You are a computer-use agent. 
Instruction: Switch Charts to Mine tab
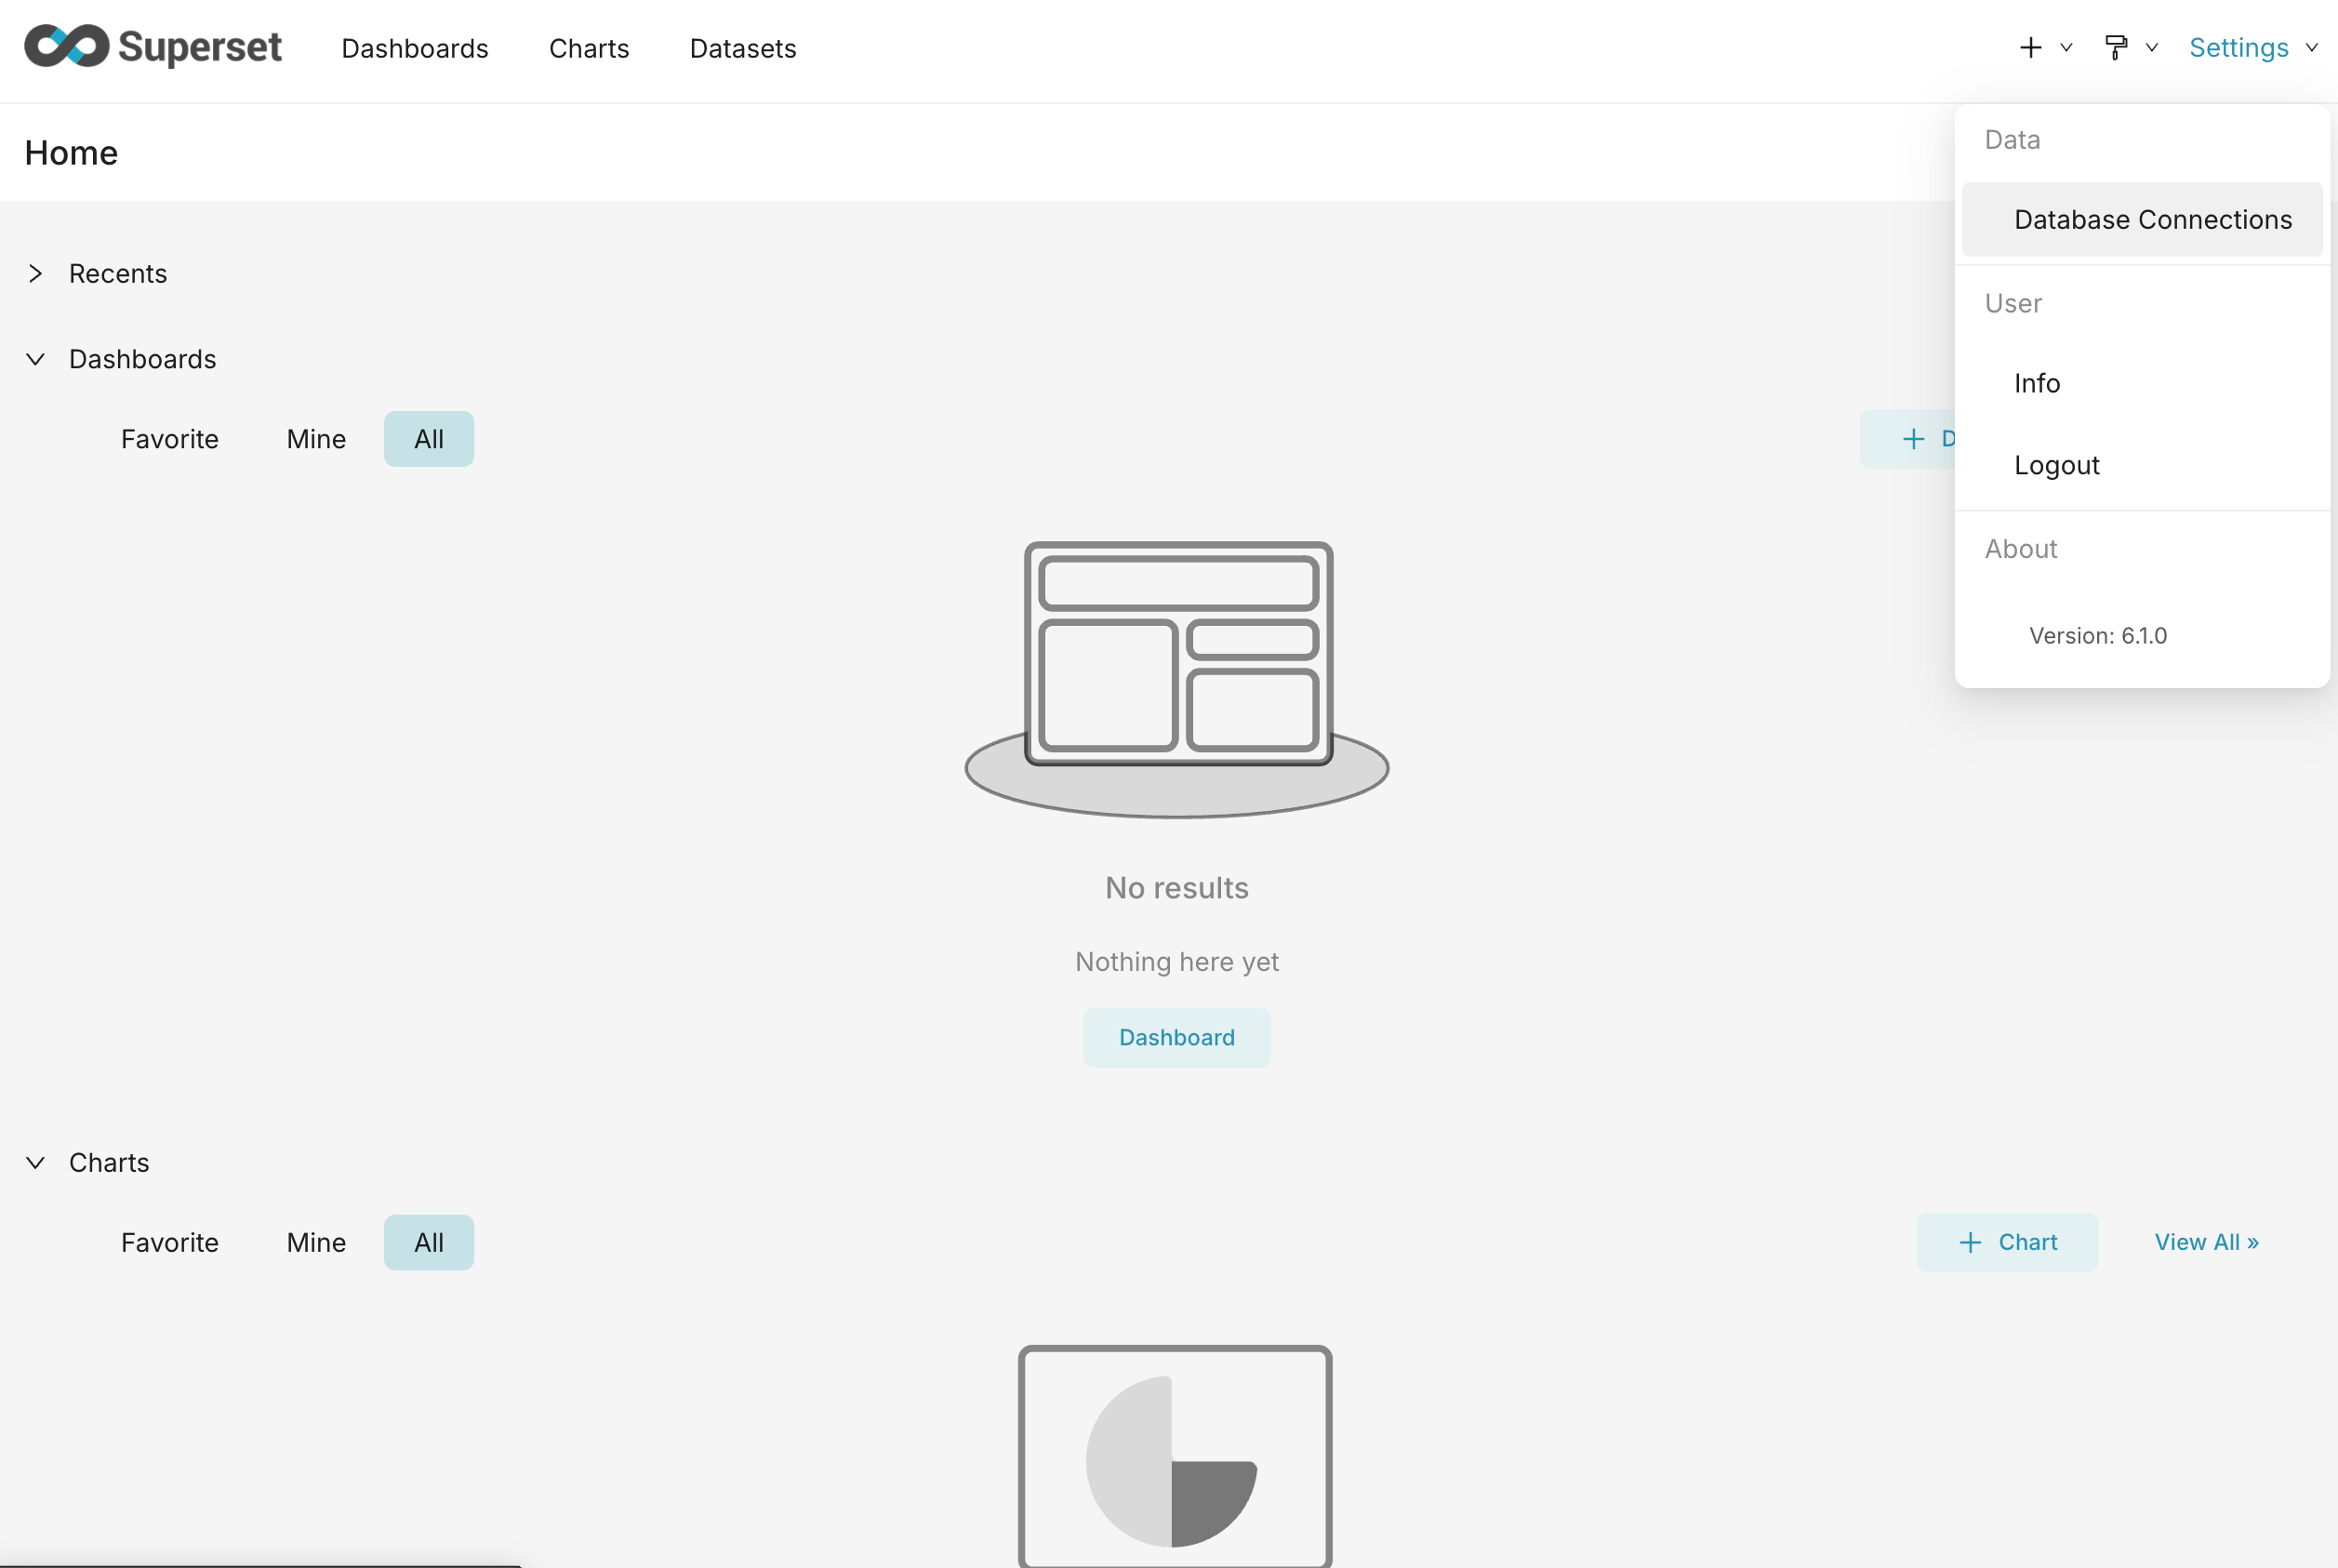(x=316, y=1242)
